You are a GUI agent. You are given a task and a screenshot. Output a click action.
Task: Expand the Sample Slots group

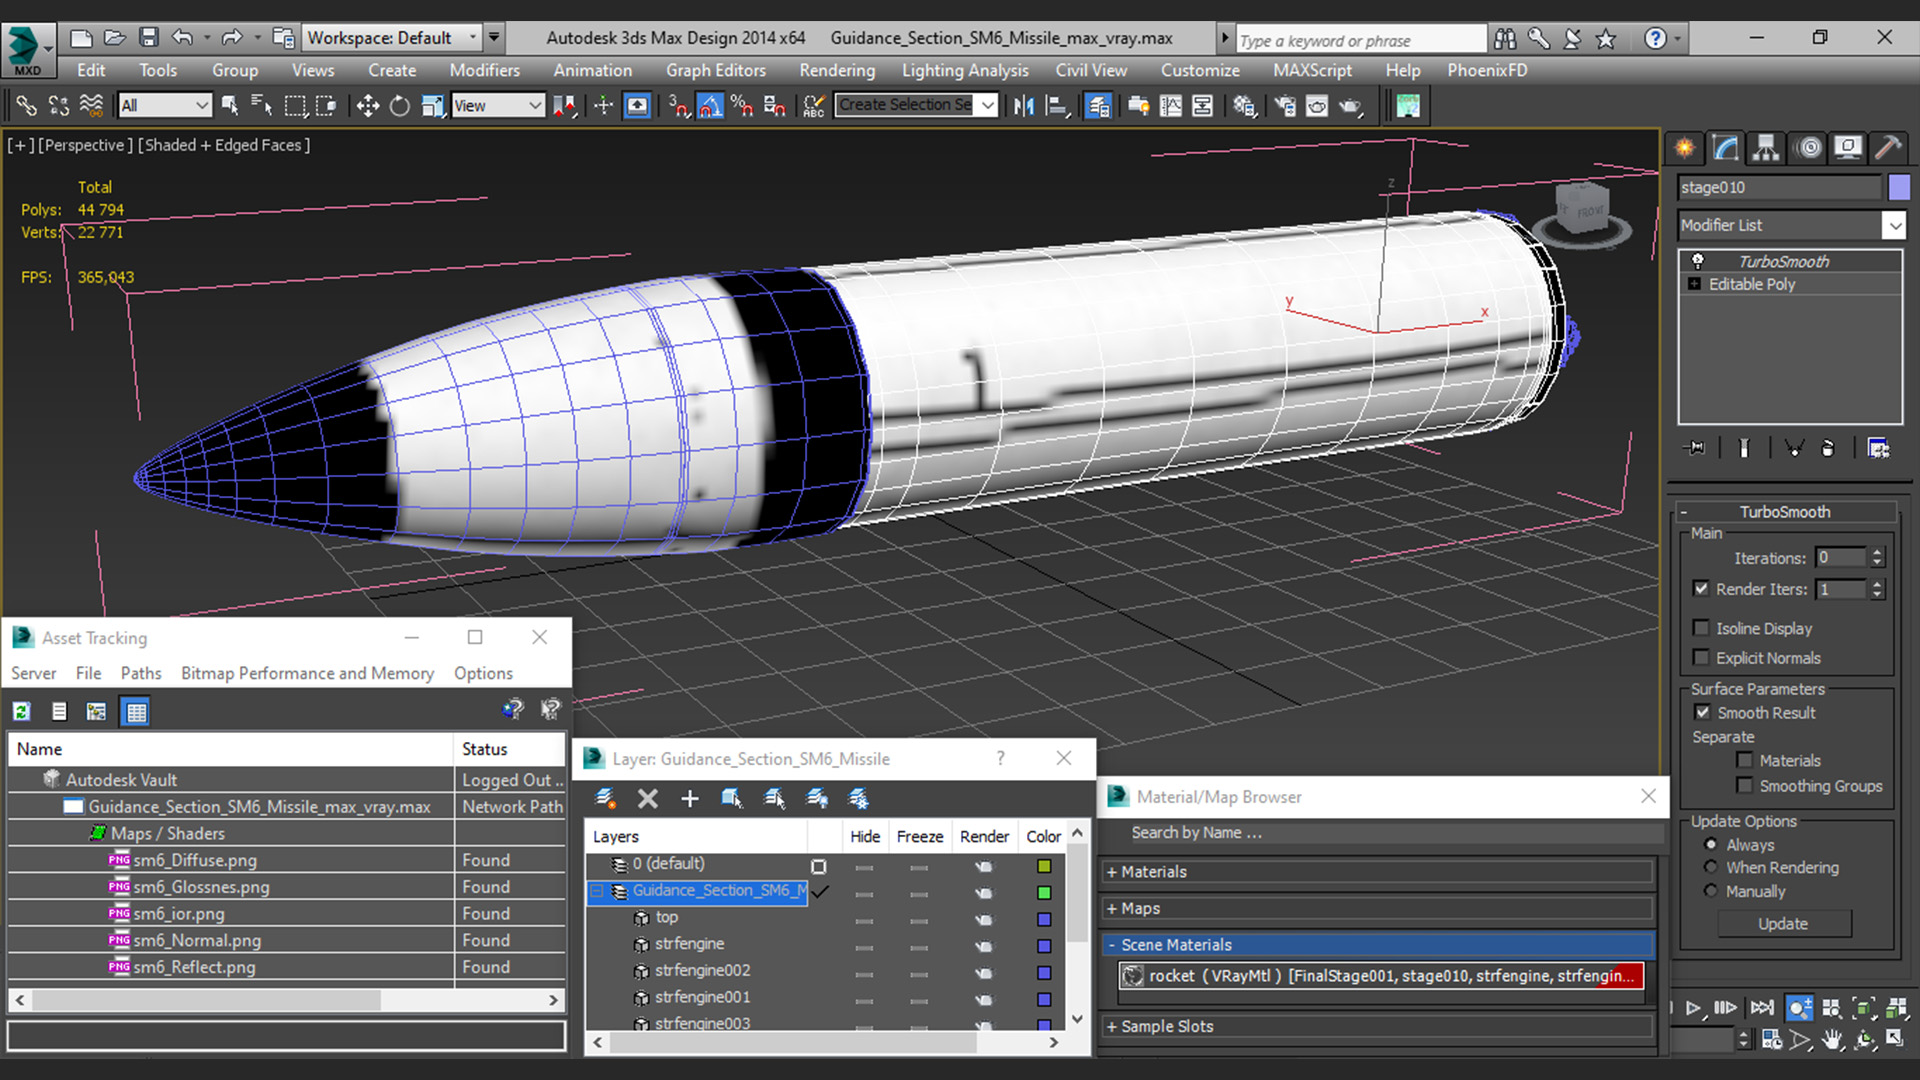coord(1378,1027)
